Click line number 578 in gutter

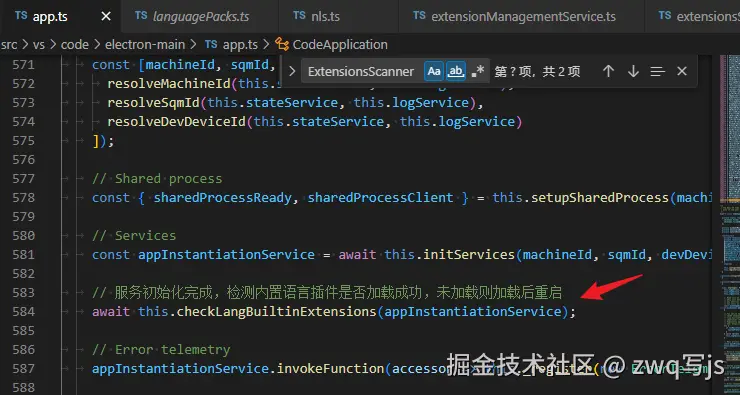23,197
